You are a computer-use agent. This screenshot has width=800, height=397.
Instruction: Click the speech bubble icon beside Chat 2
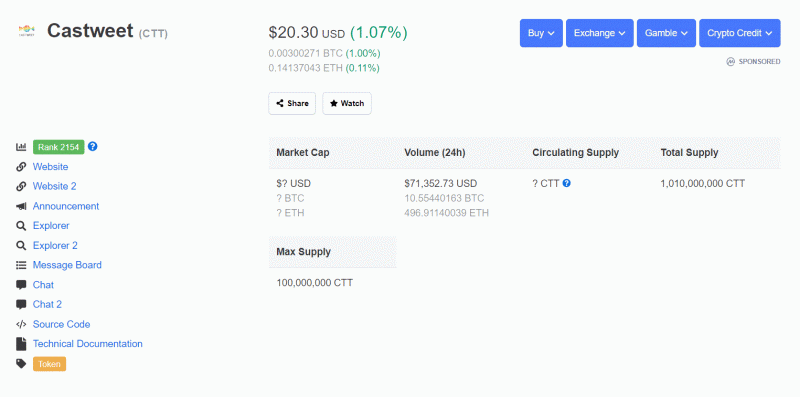(21, 304)
